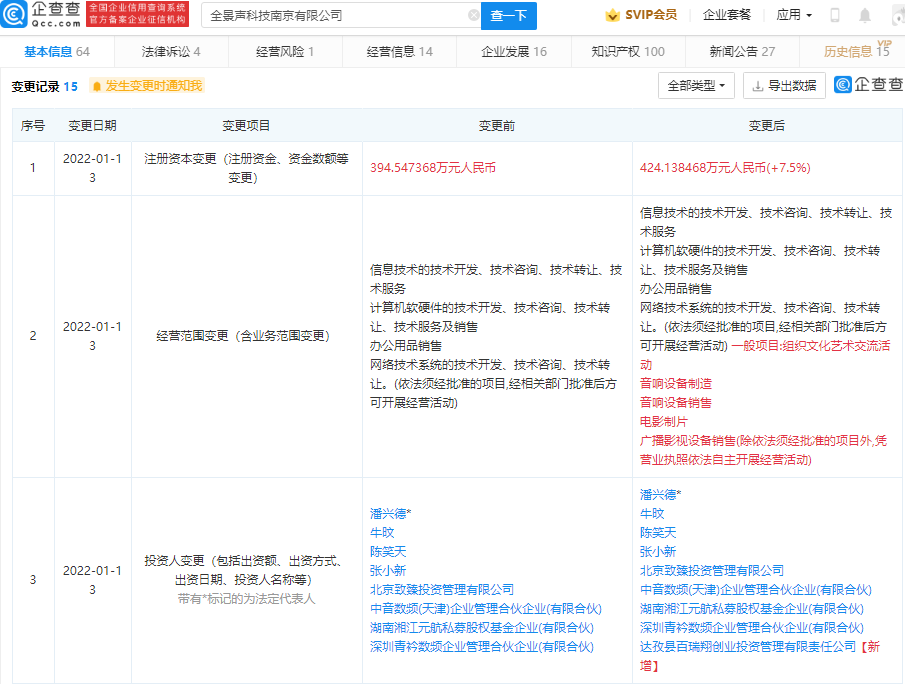The image size is (905, 684).
Task: Select the 424.138468万元人民币(+7.5%) value
Action: 725,168
